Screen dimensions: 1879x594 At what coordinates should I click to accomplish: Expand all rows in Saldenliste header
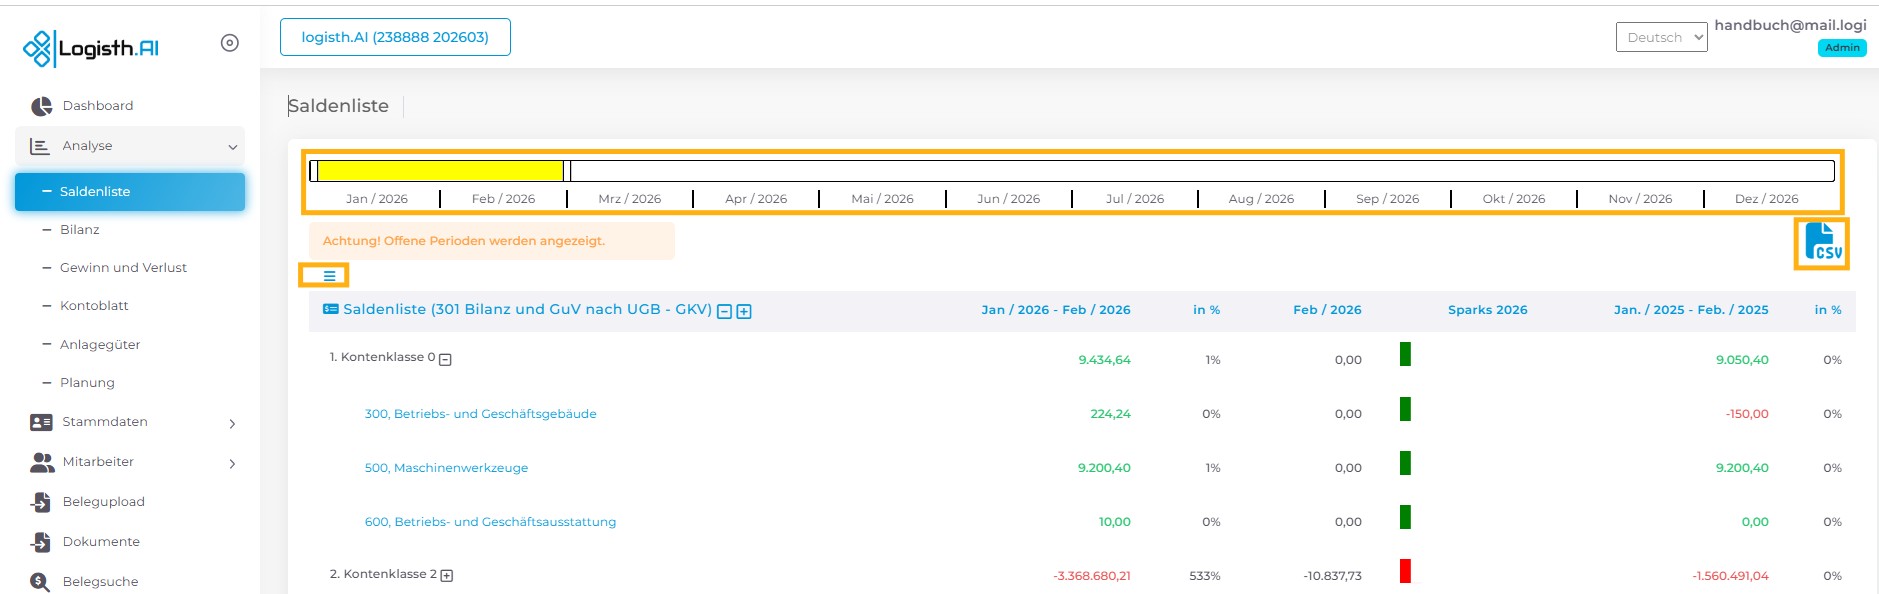[744, 311]
